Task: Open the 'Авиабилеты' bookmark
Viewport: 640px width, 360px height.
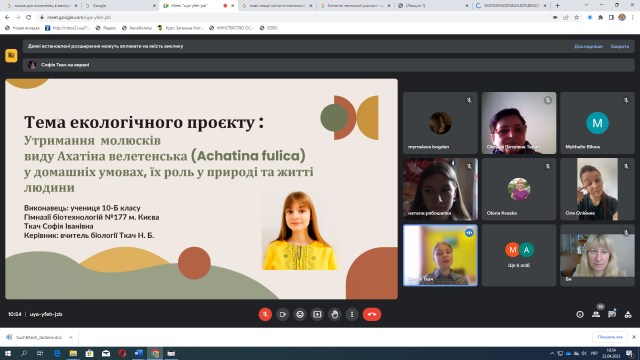Action: 137,28
